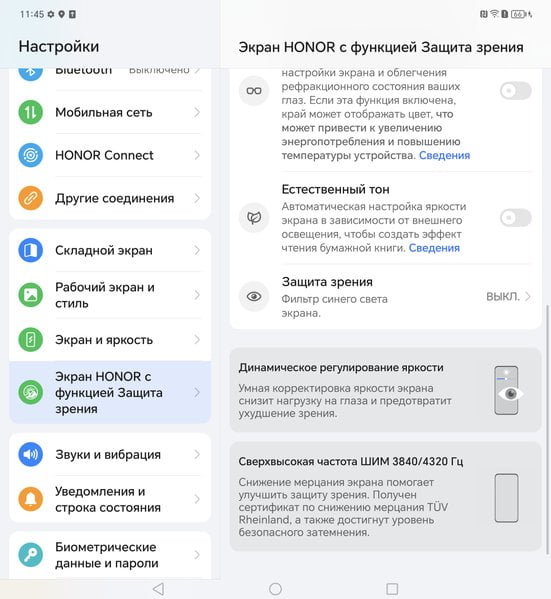Open Защита зрения setting showing ВЫКЛ.

click(385, 296)
